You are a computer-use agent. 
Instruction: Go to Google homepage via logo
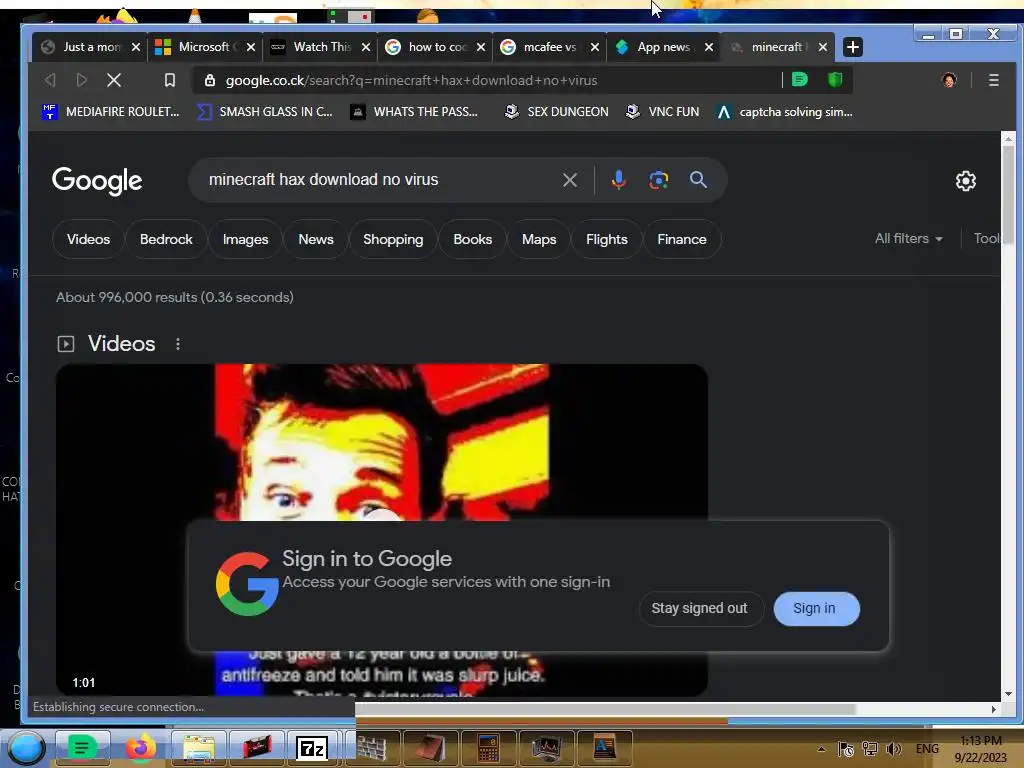point(97,180)
